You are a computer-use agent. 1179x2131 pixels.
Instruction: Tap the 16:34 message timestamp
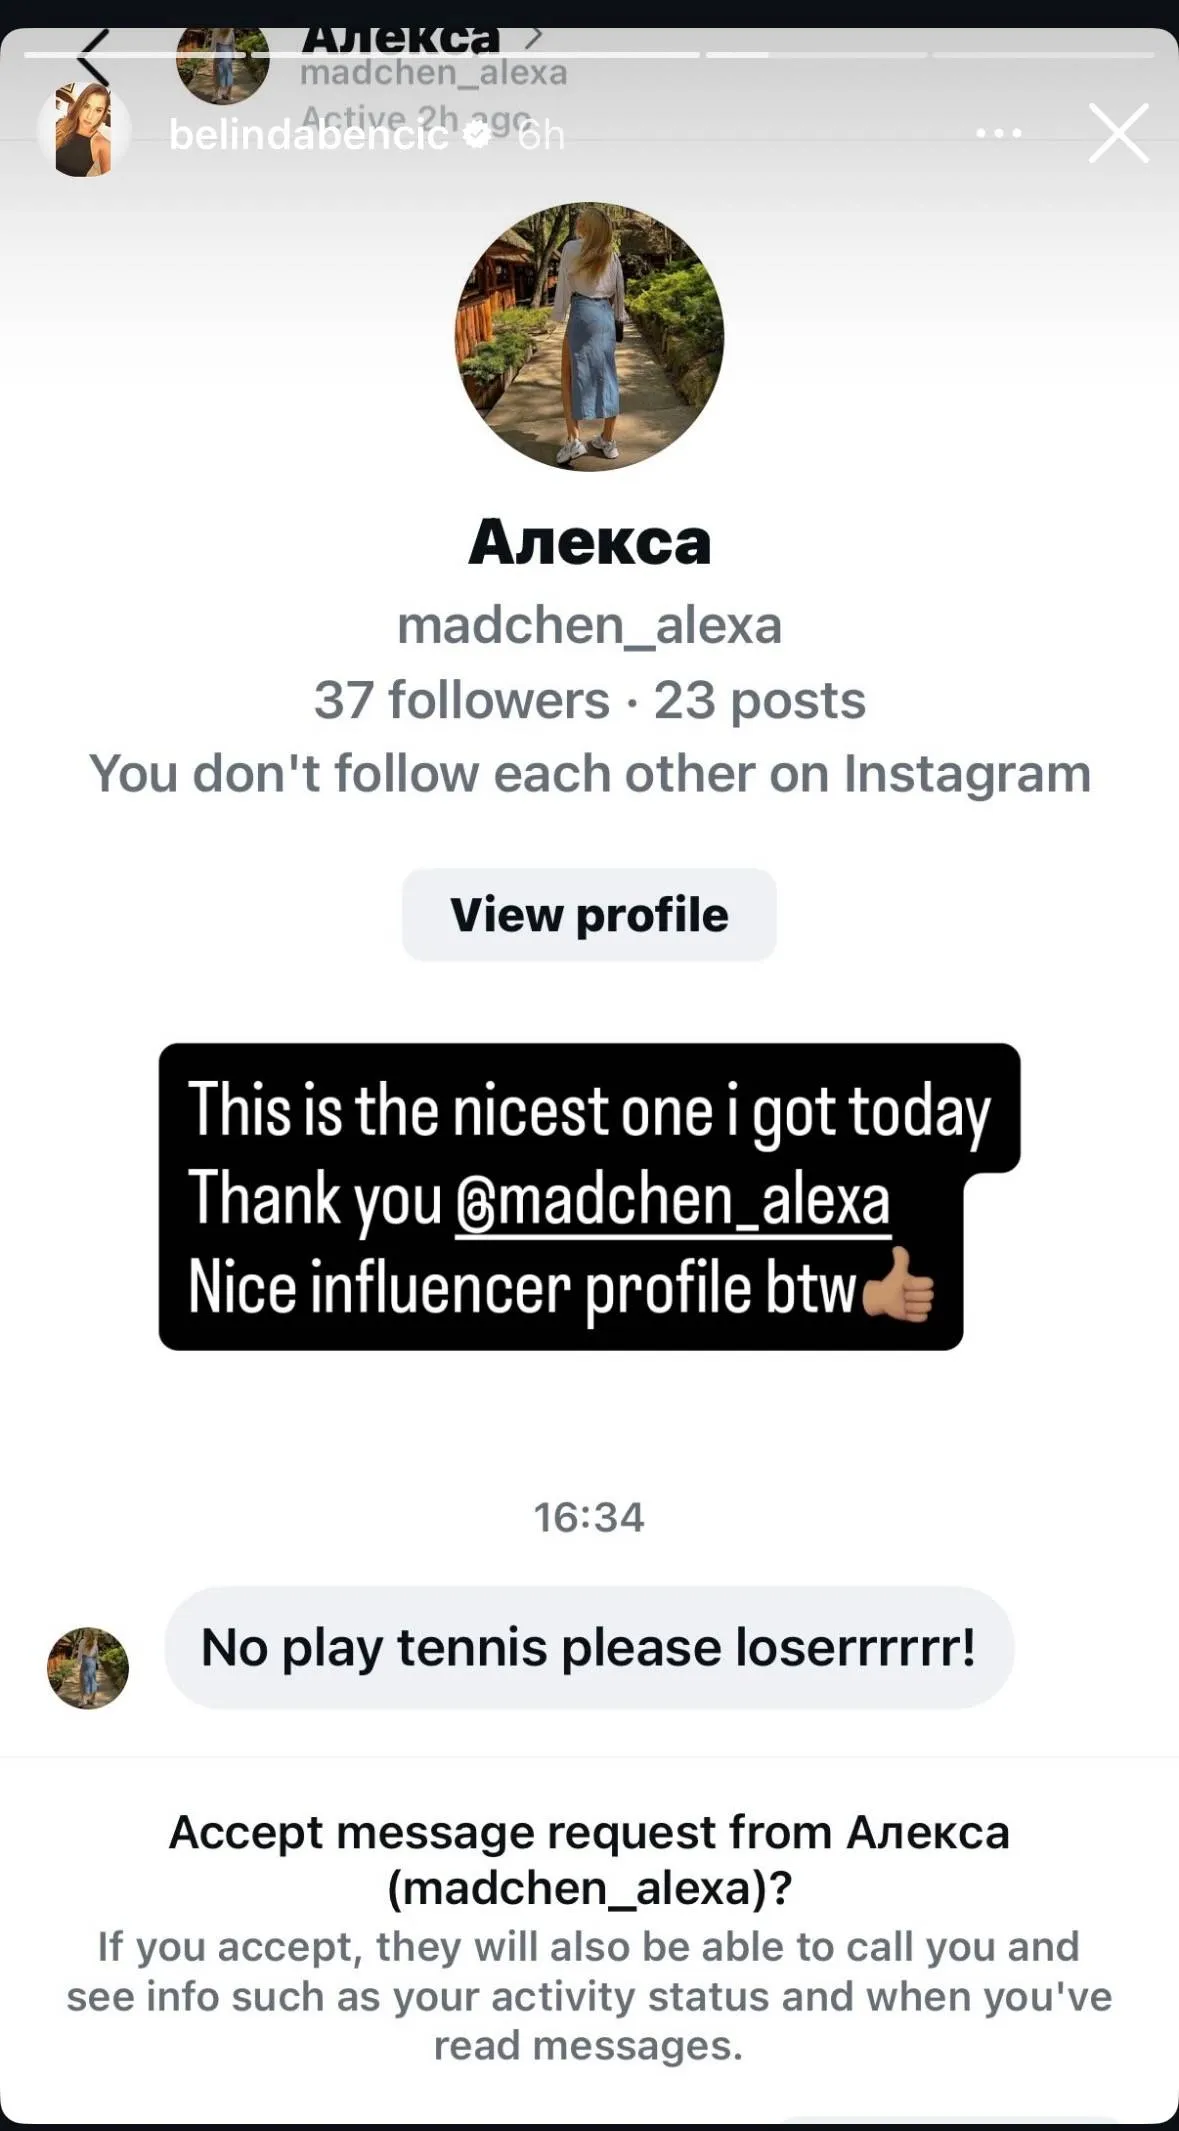589,1517
